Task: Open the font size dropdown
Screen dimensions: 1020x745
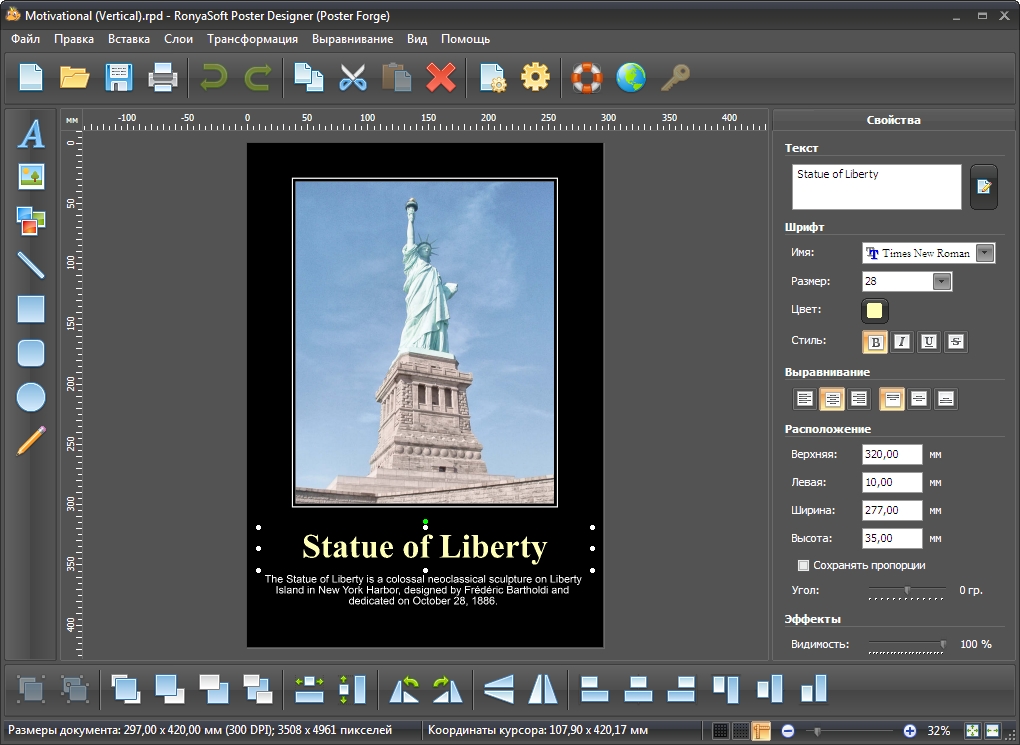Action: [941, 282]
